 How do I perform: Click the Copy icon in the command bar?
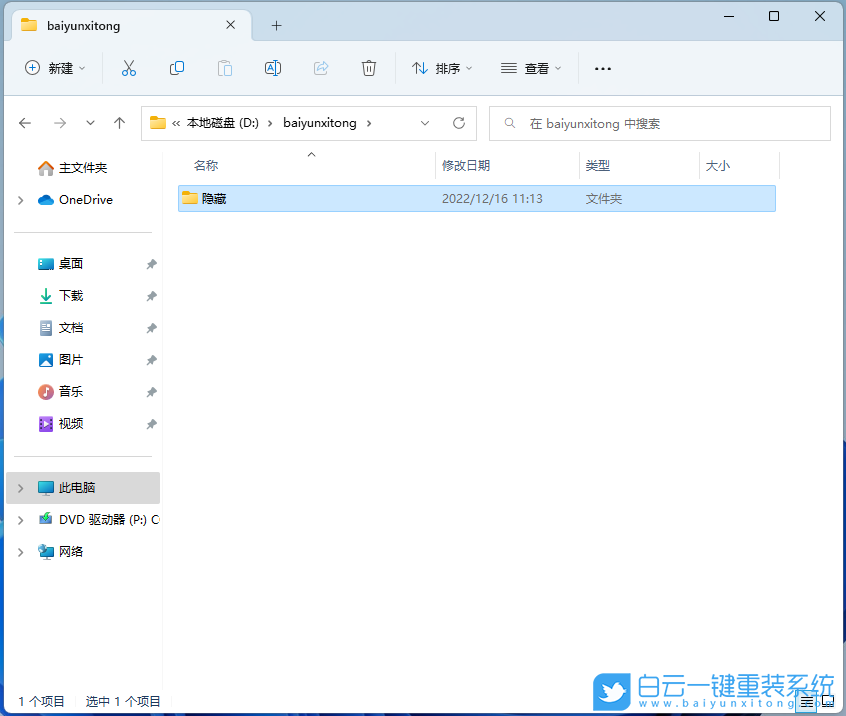176,68
